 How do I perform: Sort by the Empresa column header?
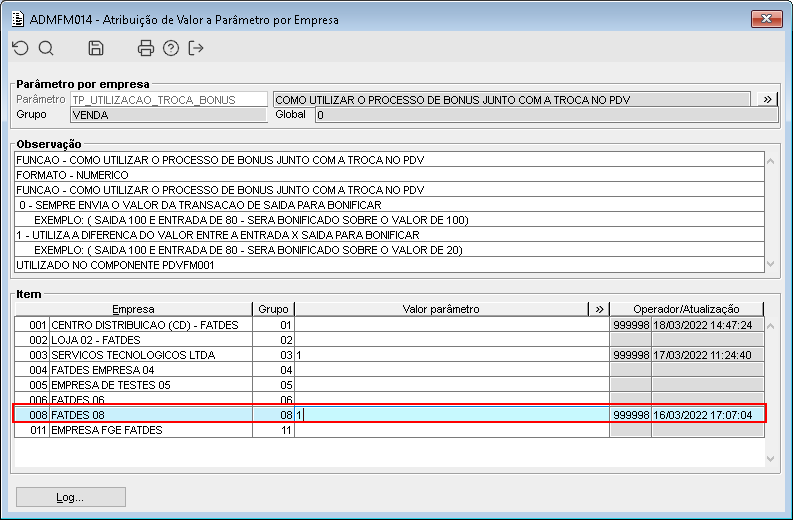134,309
